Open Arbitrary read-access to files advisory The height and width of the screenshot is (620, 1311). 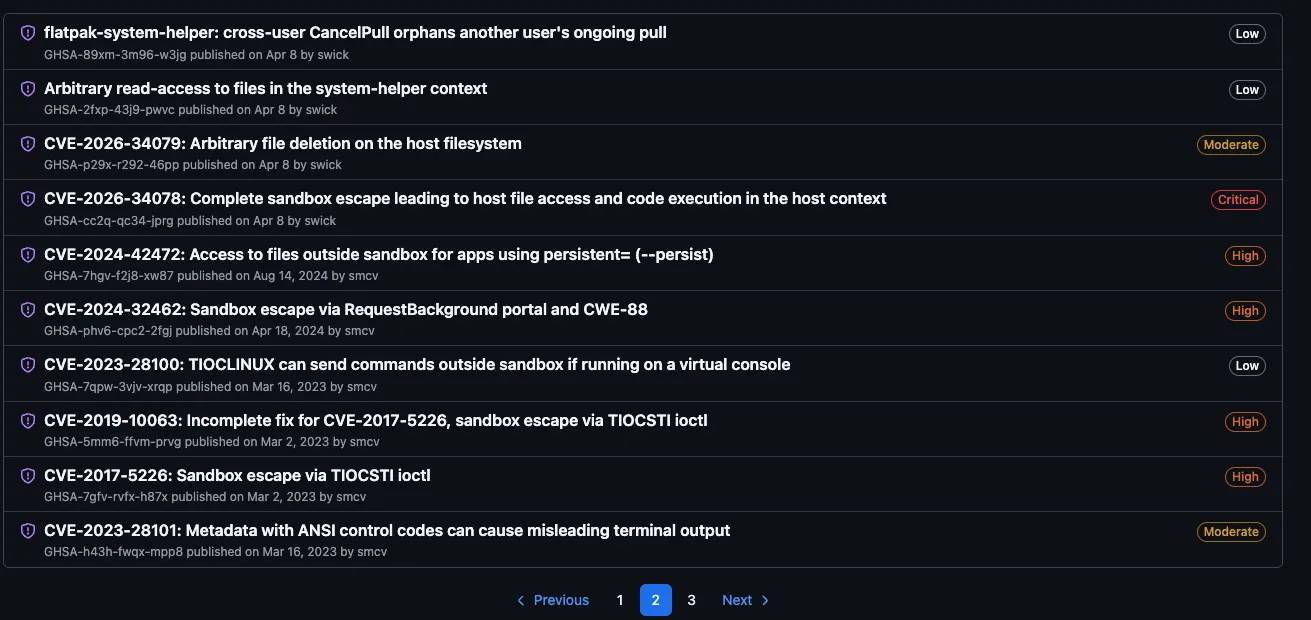pyautogui.click(x=266, y=89)
